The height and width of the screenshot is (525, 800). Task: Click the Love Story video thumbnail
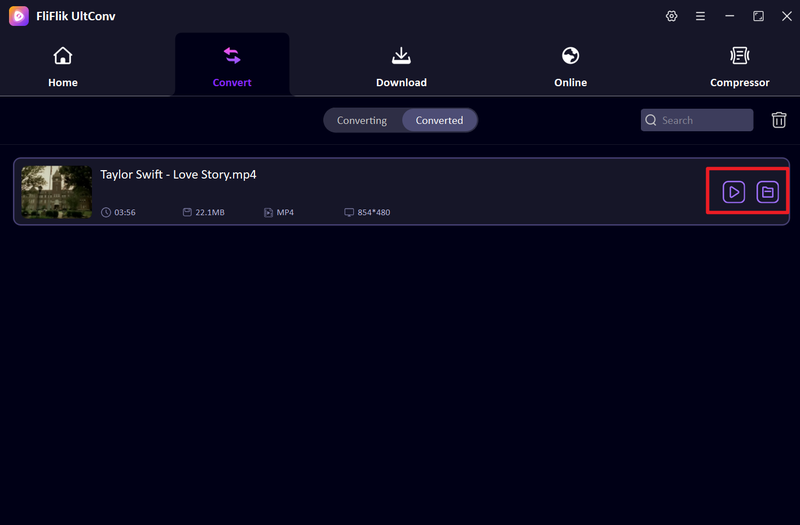coord(56,192)
